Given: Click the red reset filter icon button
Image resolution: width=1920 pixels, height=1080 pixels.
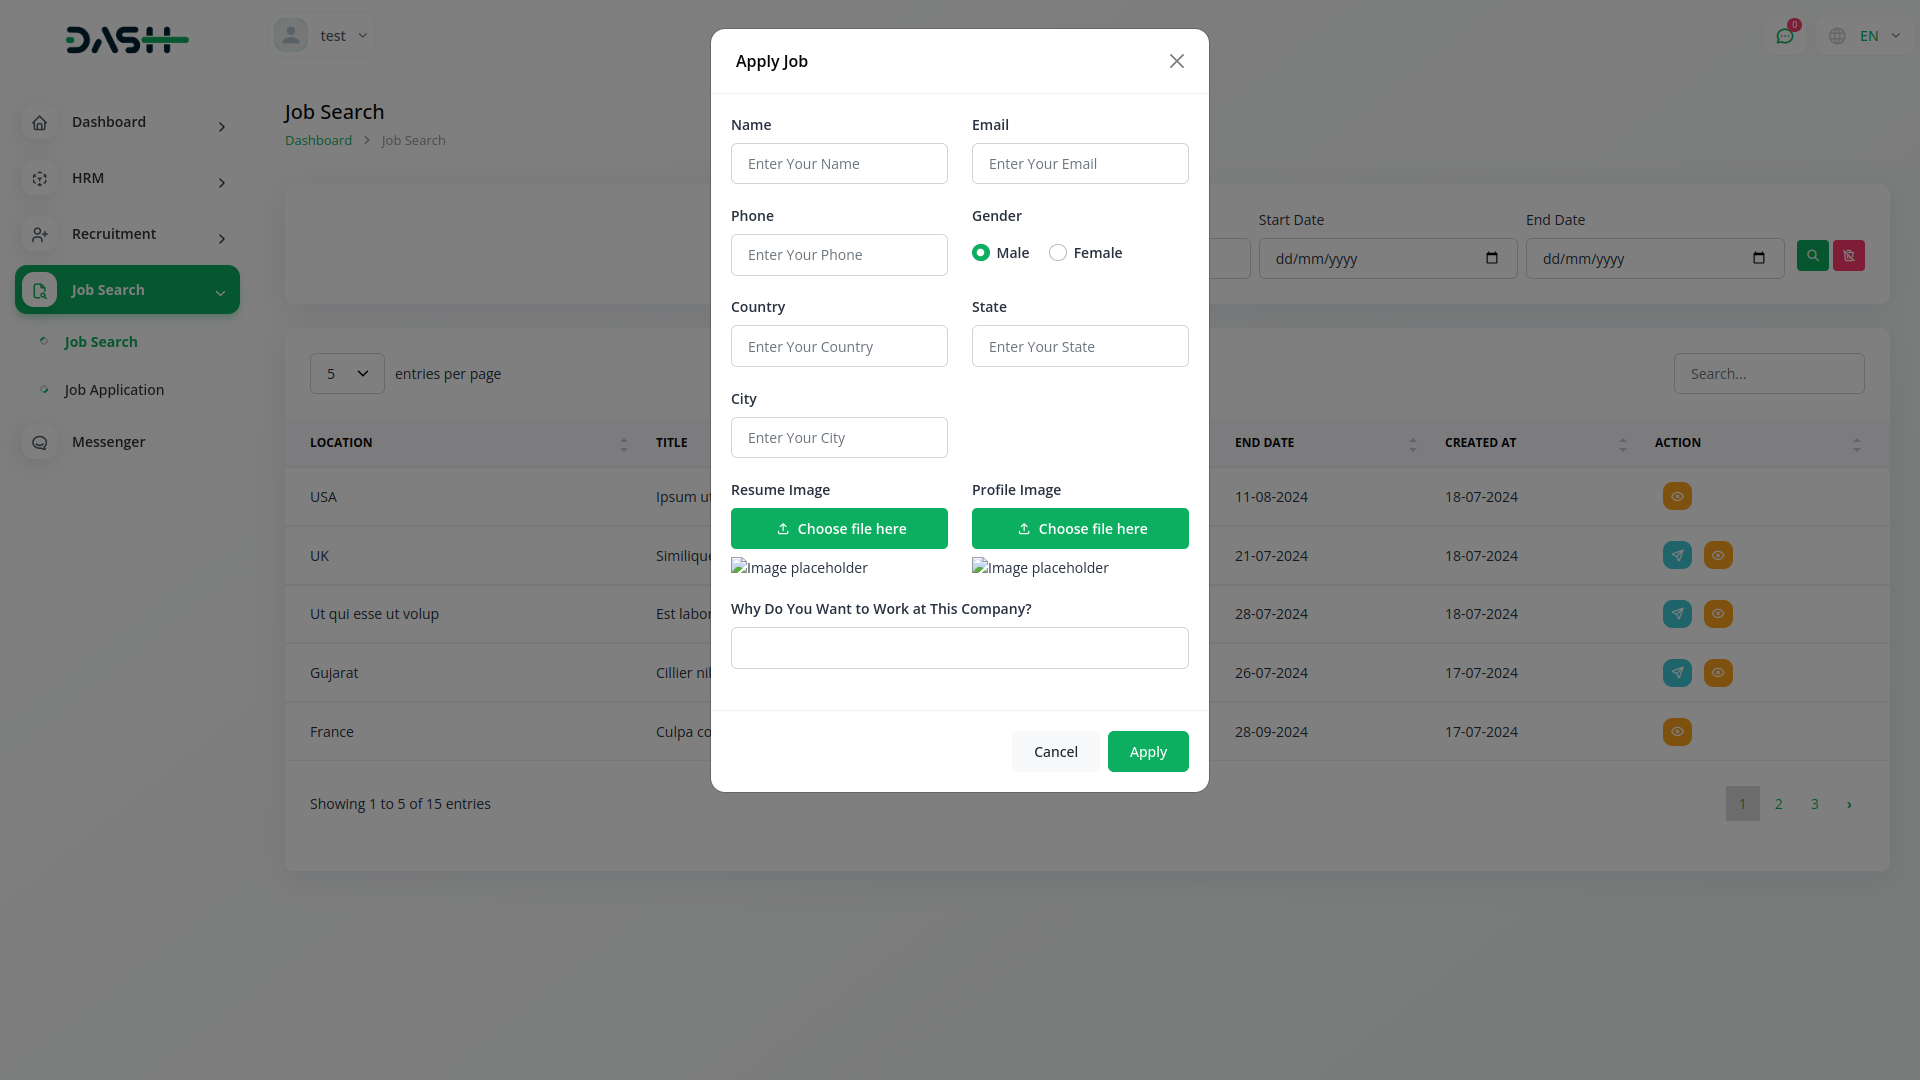Looking at the screenshot, I should [x=1848, y=256].
